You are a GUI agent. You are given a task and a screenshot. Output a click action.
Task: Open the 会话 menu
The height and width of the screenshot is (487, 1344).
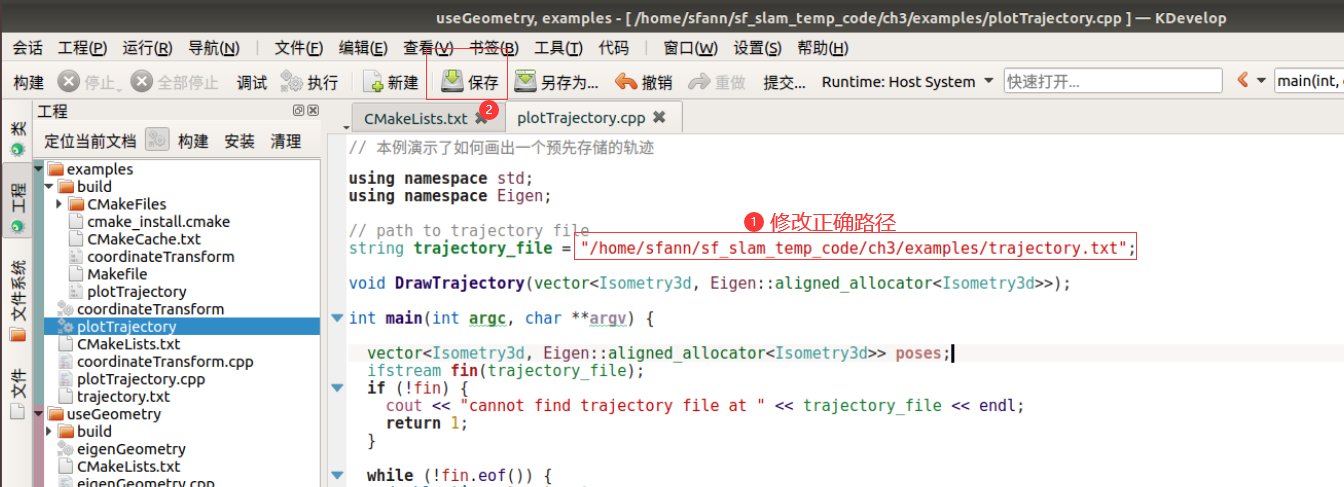tap(28, 48)
